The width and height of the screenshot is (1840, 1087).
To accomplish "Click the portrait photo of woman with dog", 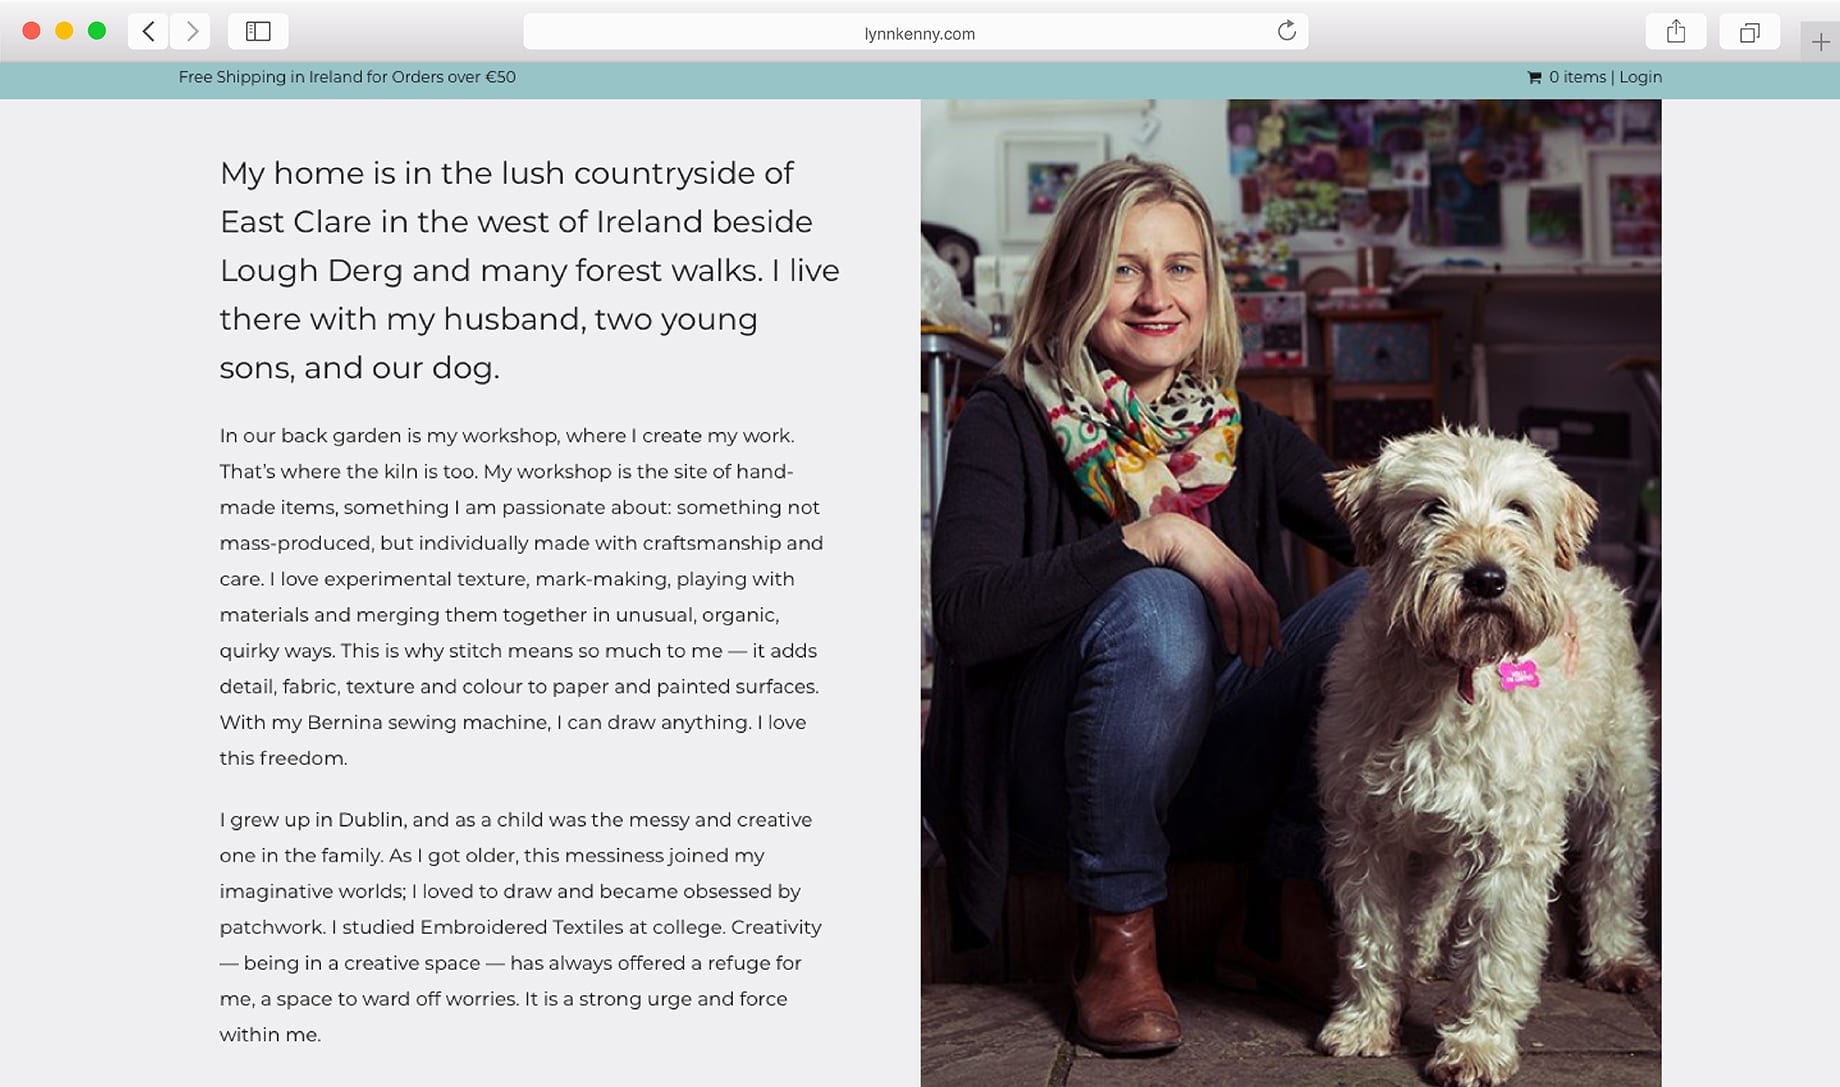I will pos(1290,592).
